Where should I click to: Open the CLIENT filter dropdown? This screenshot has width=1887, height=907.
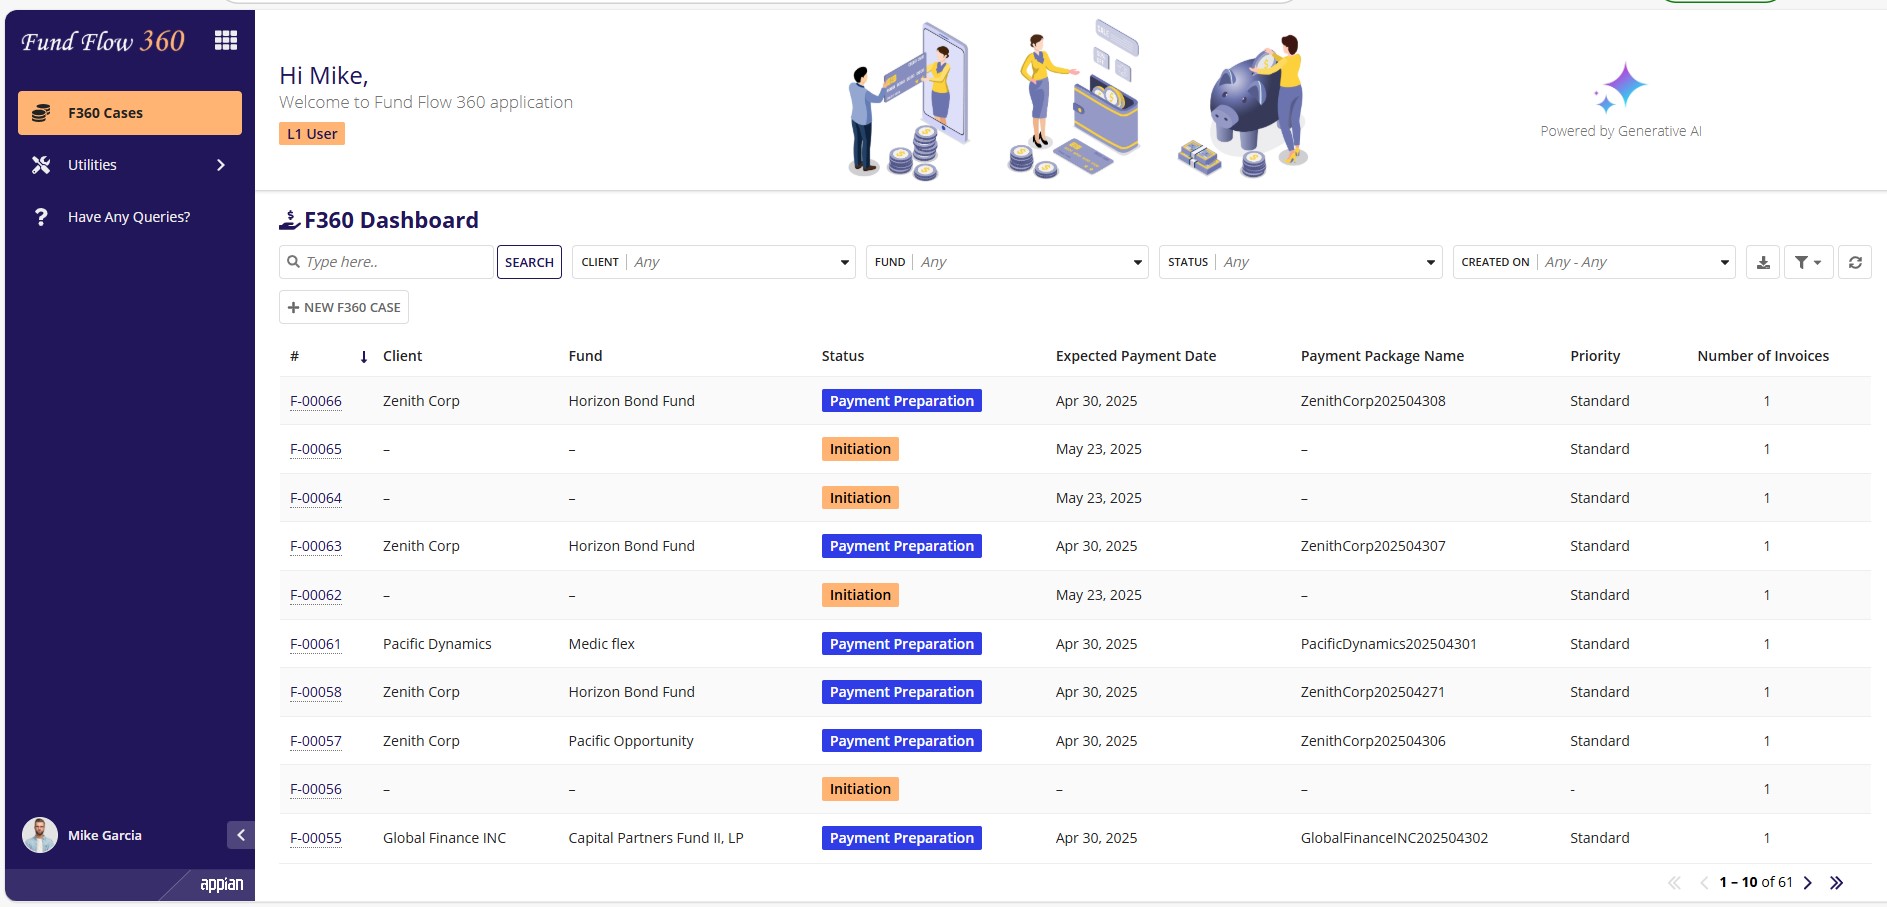[714, 262]
